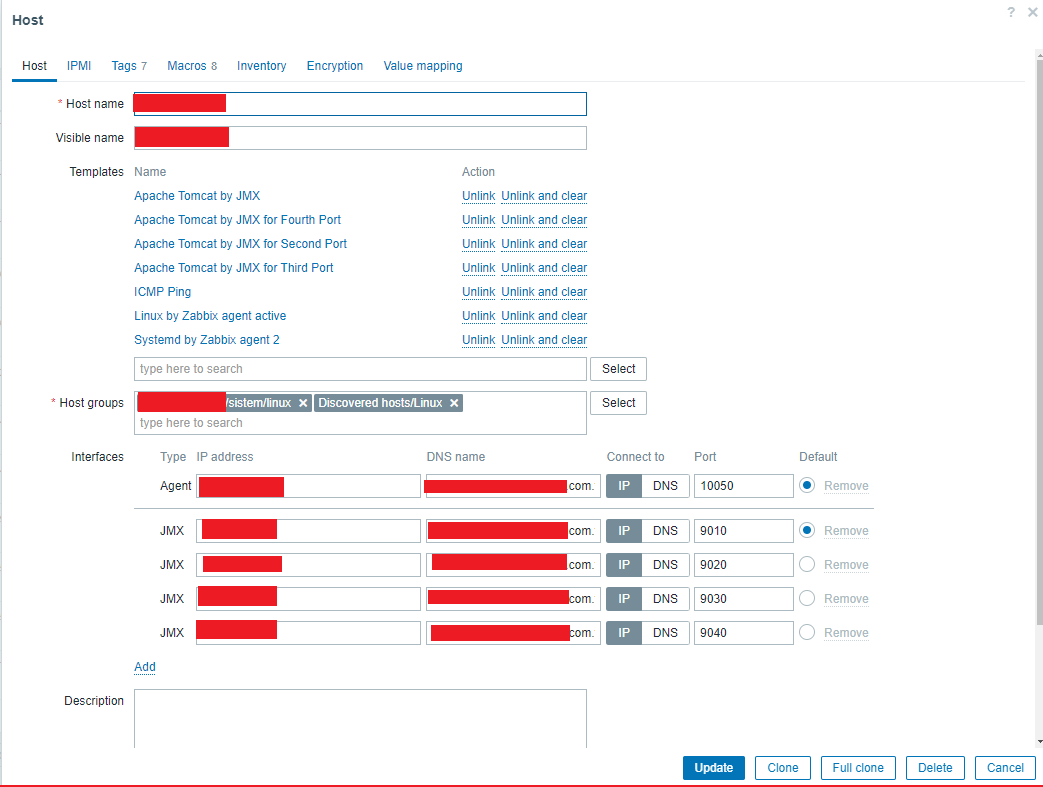Viewport: 1043px width, 787px height.
Task: Set JMX port 9040 interface to DNS
Action: point(665,633)
